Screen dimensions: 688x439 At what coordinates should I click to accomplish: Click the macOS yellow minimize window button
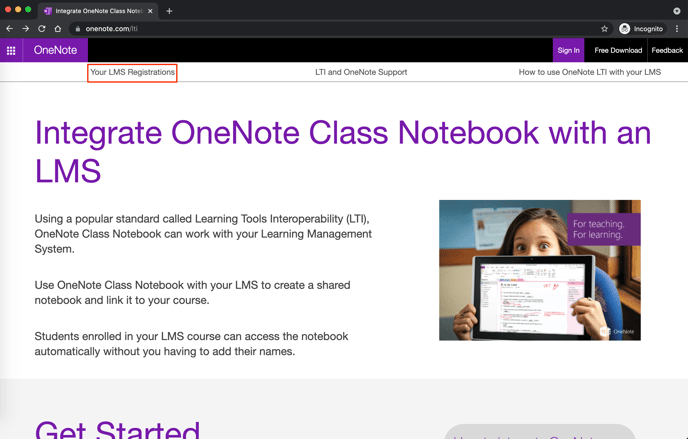click(x=18, y=9)
